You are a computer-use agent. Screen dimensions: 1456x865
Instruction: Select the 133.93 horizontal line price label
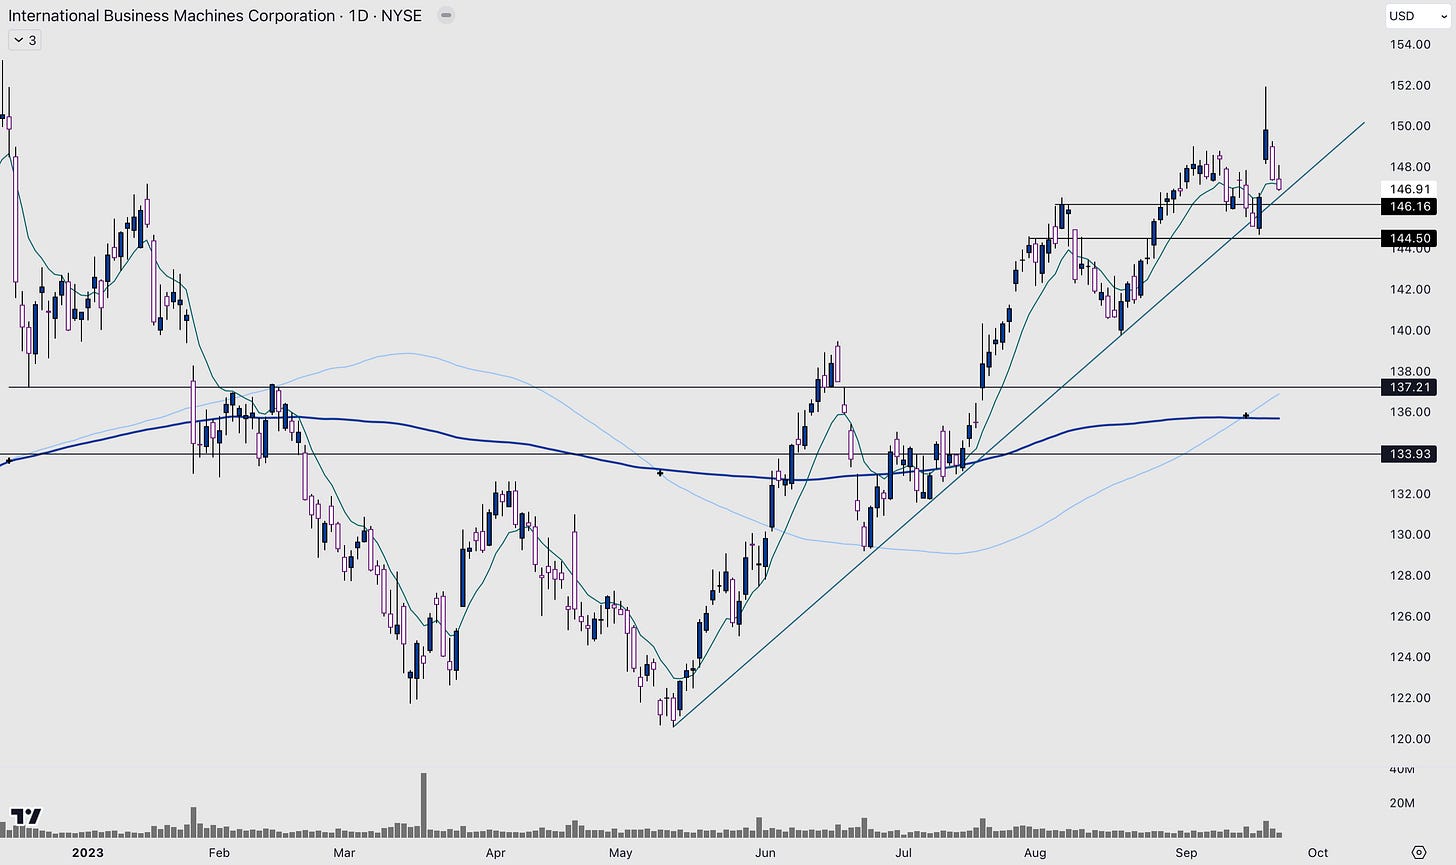pyautogui.click(x=1408, y=454)
